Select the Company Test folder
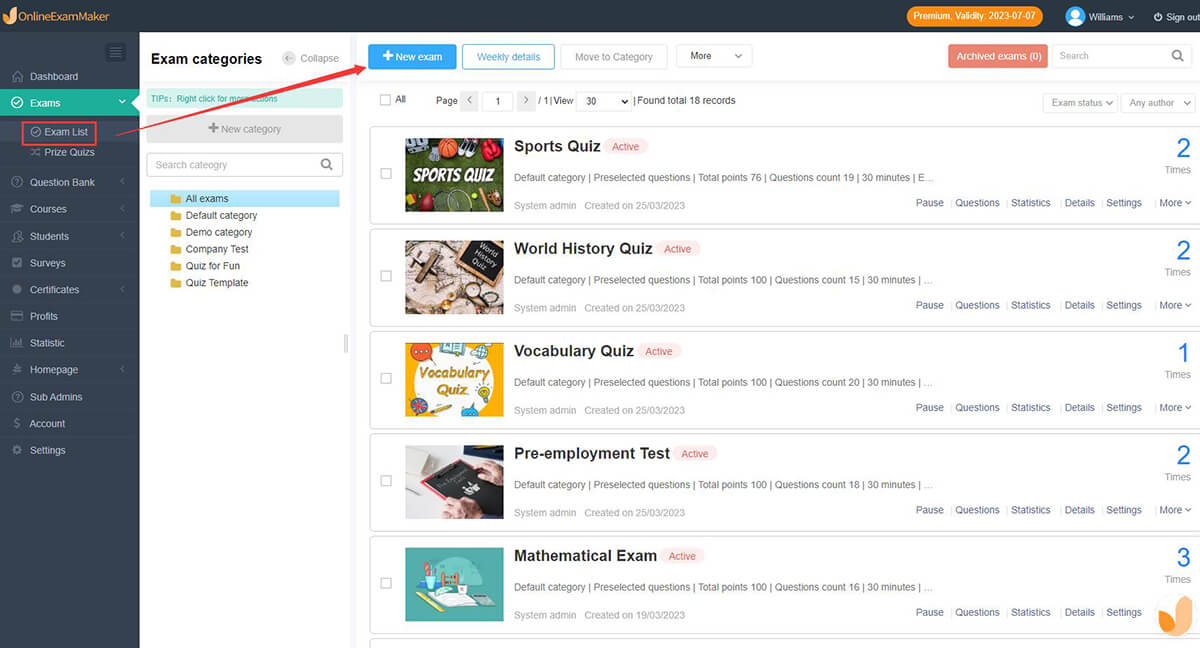 pyautogui.click(x=217, y=249)
